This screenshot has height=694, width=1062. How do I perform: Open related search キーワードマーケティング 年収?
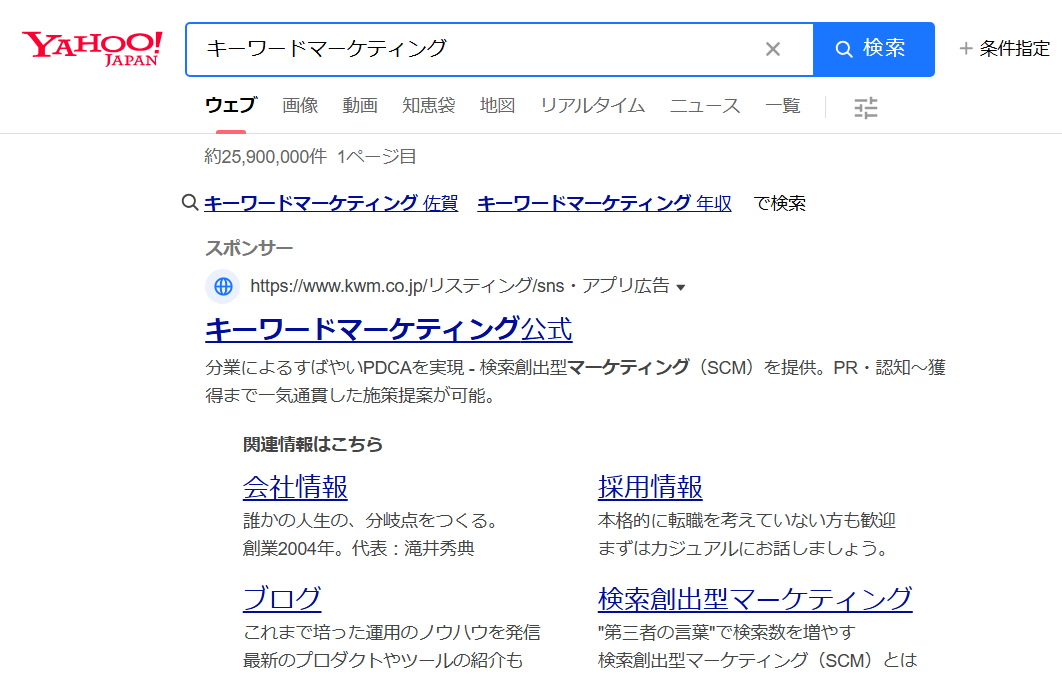pyautogui.click(x=604, y=203)
